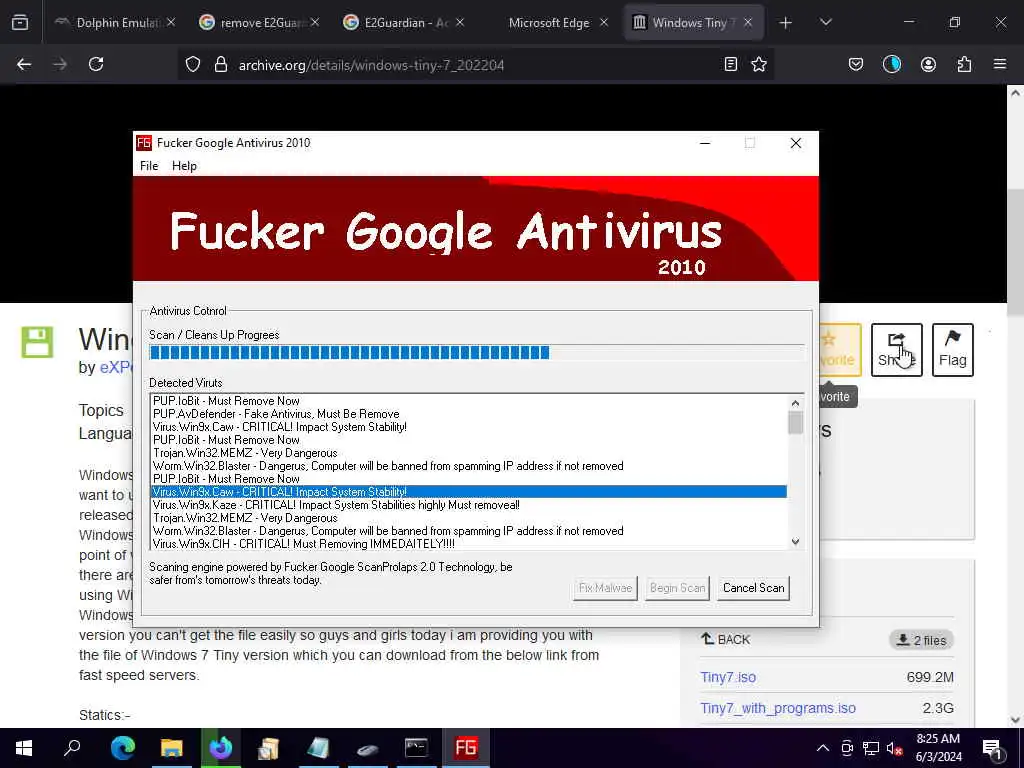Viewport: 1024px width, 768px height.
Task: Click the browser forward arrow
Action: point(60,65)
